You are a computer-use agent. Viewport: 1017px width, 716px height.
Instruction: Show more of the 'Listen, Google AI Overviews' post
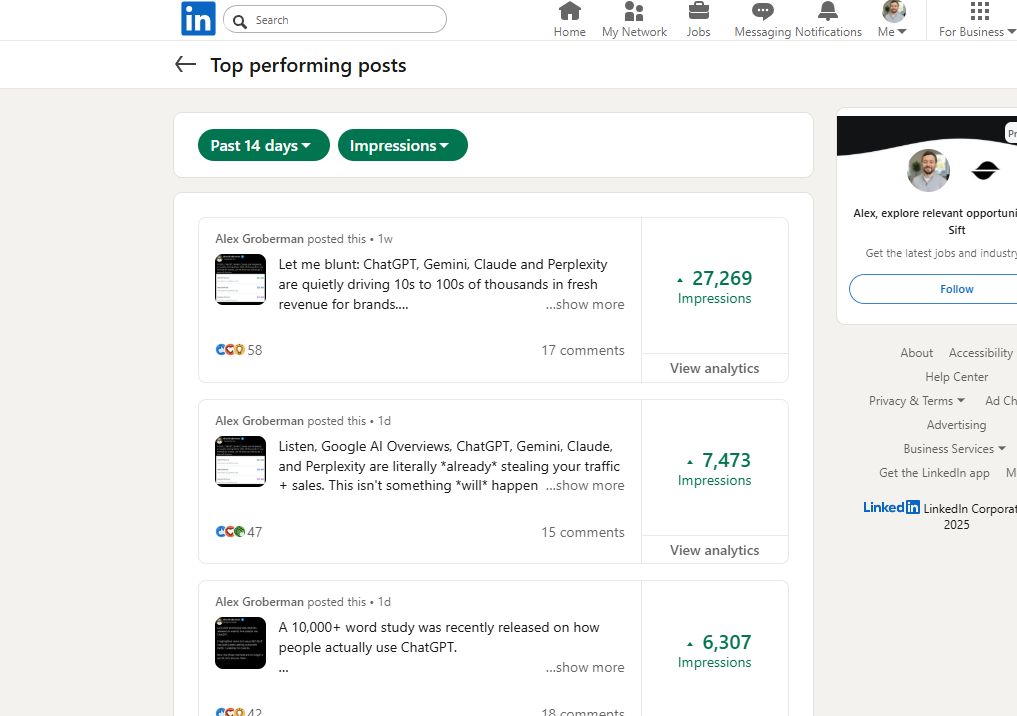[585, 485]
